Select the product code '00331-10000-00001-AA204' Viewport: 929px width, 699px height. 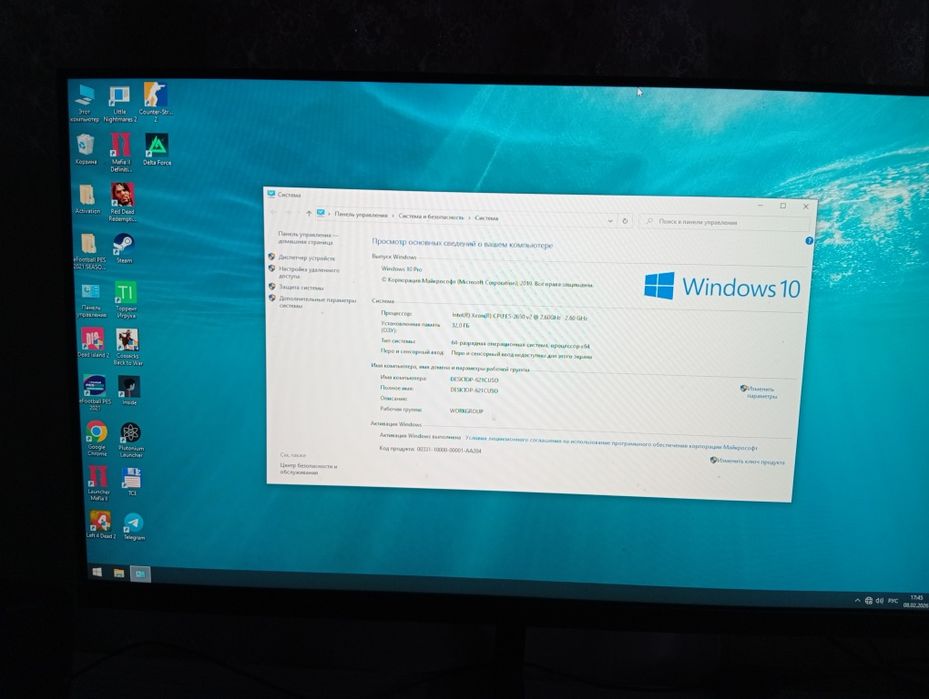449,450
